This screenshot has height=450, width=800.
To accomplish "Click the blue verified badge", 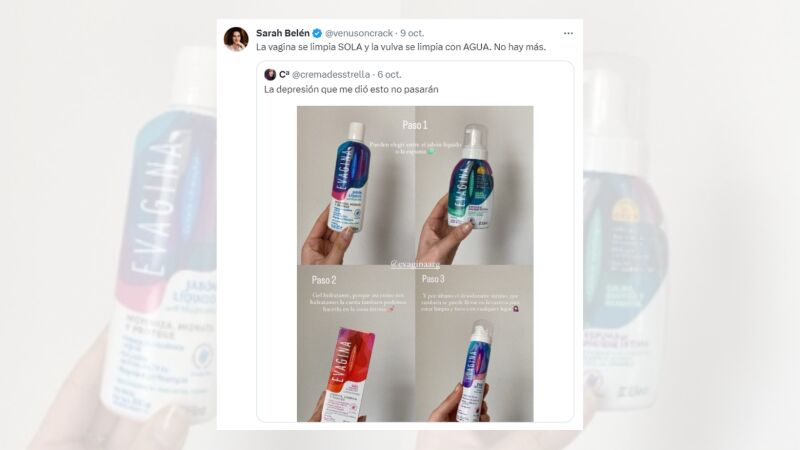I will pyautogui.click(x=317, y=33).
